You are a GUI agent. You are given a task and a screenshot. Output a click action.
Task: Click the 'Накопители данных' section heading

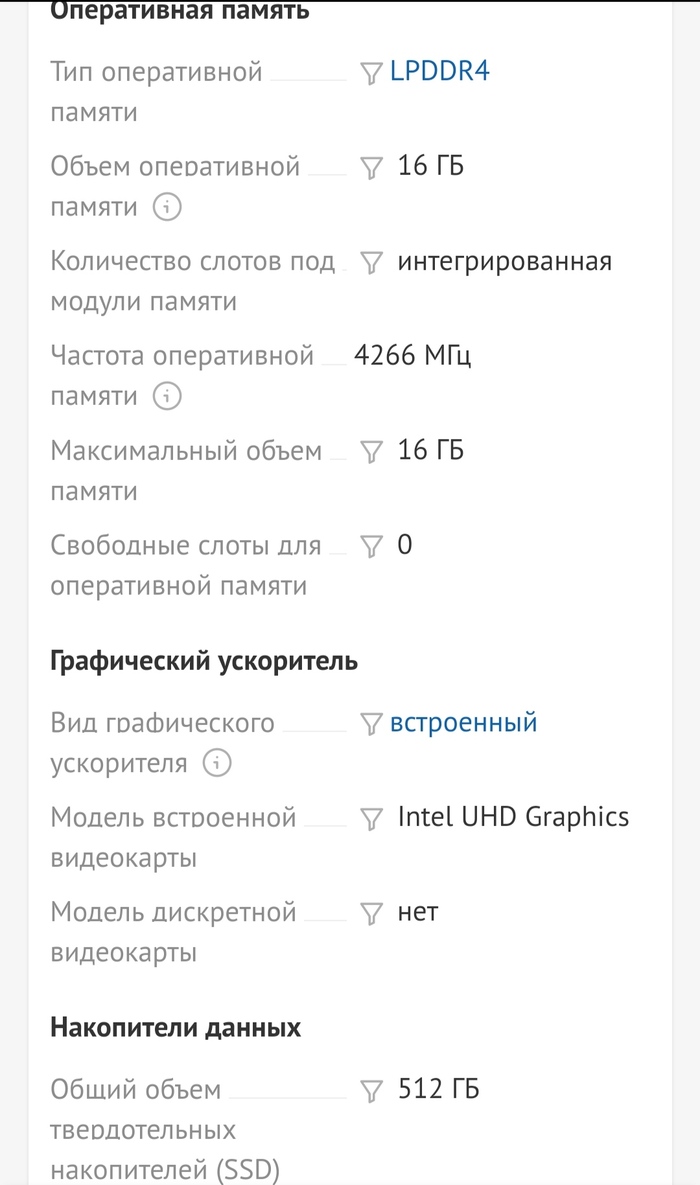[176, 1028]
